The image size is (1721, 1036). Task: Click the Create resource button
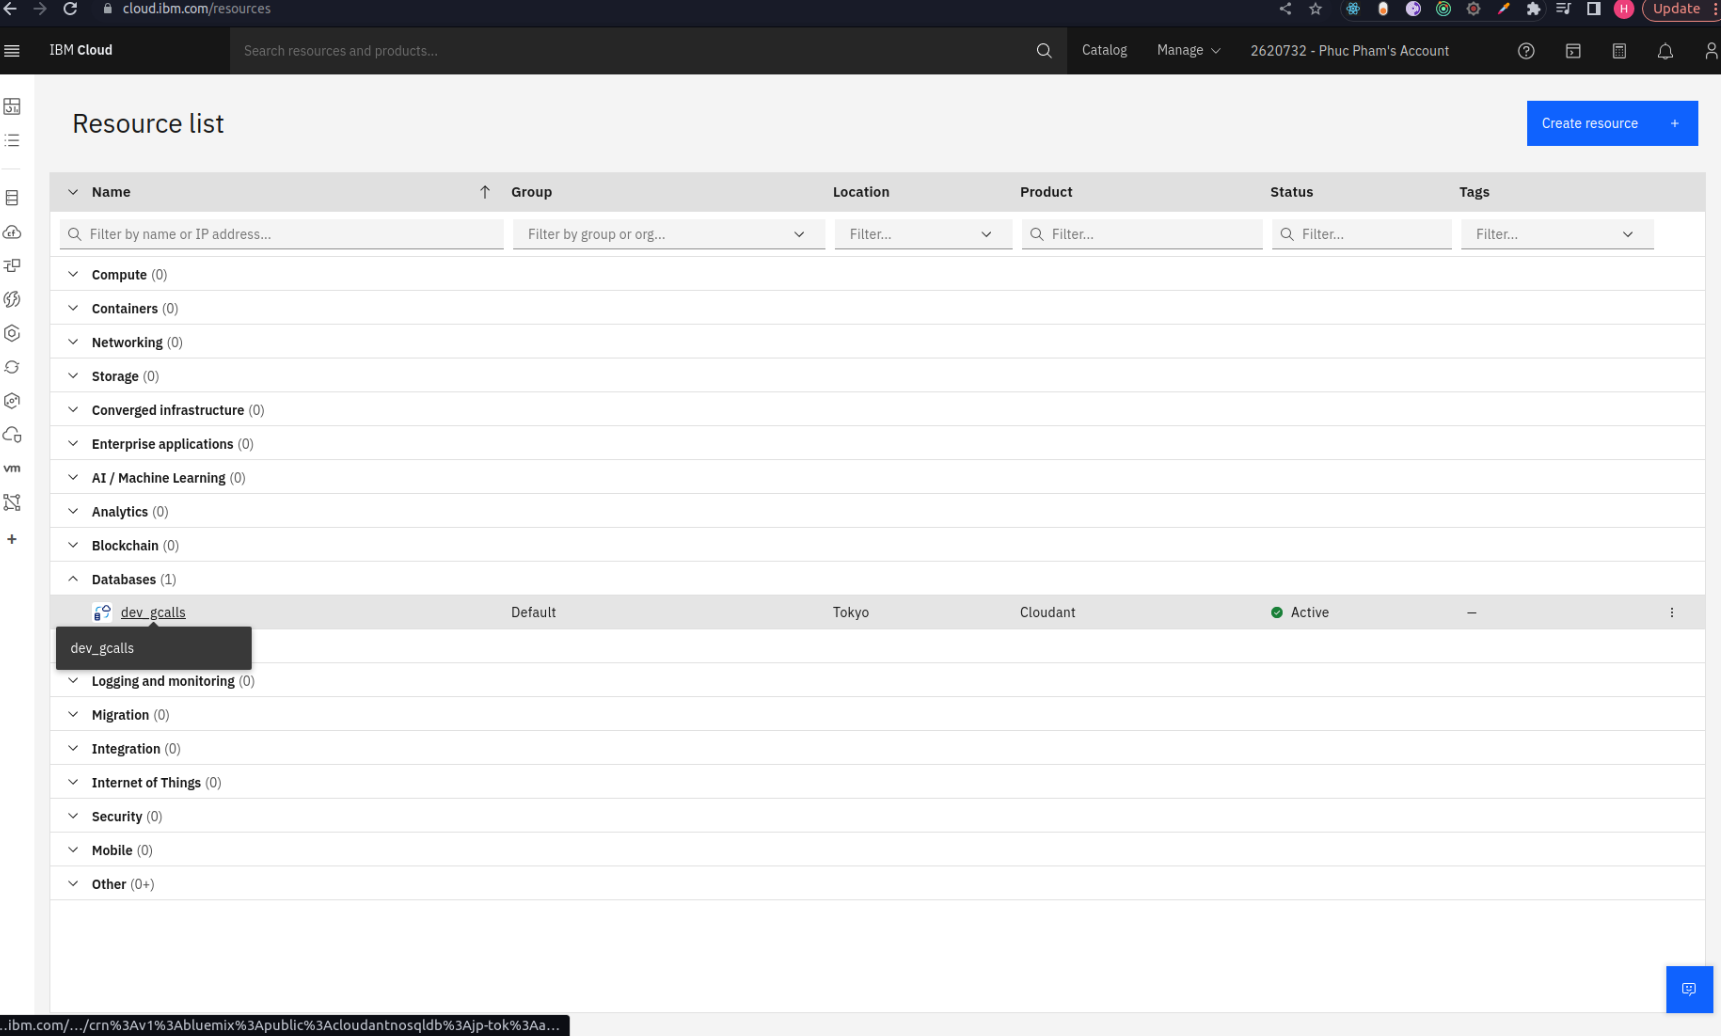[1611, 123]
